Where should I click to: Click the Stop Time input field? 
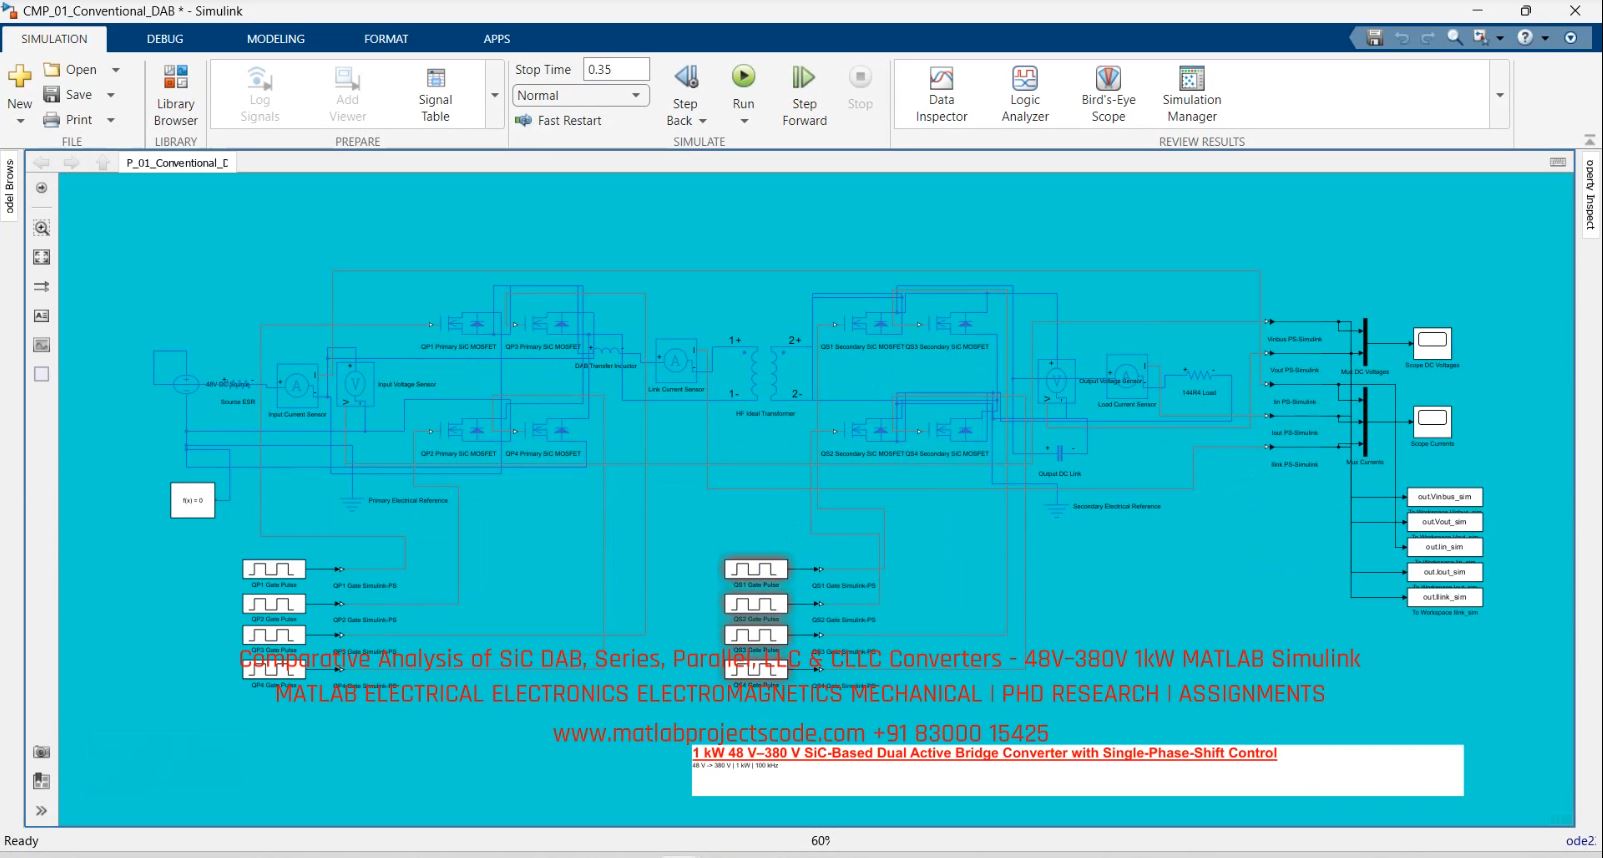click(x=616, y=69)
